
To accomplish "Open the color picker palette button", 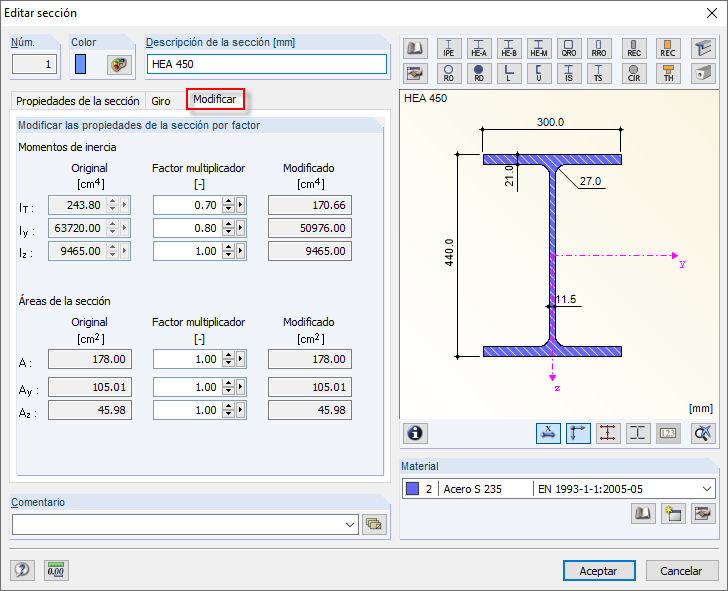I will 119,64.
